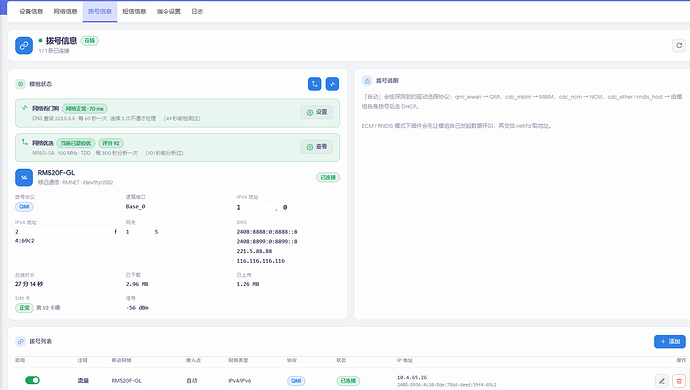Screen dimensions: 690x390
Task: Click the blue 5G icon for RM520F-GL
Action: pos(24,177)
